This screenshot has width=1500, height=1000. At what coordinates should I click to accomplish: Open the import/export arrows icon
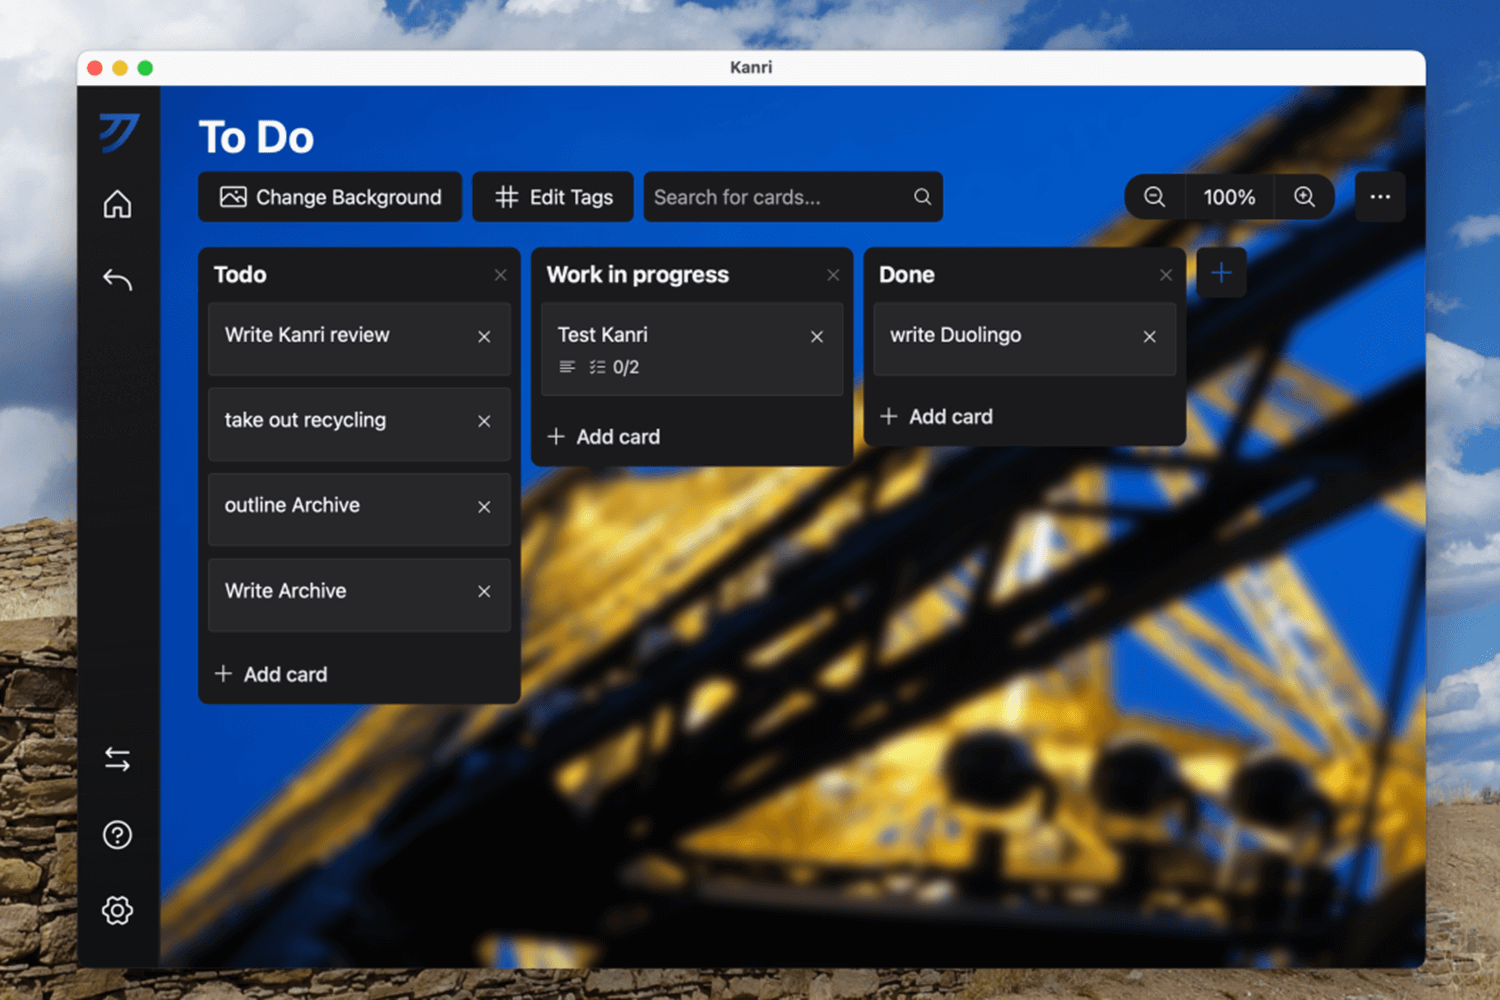click(117, 760)
